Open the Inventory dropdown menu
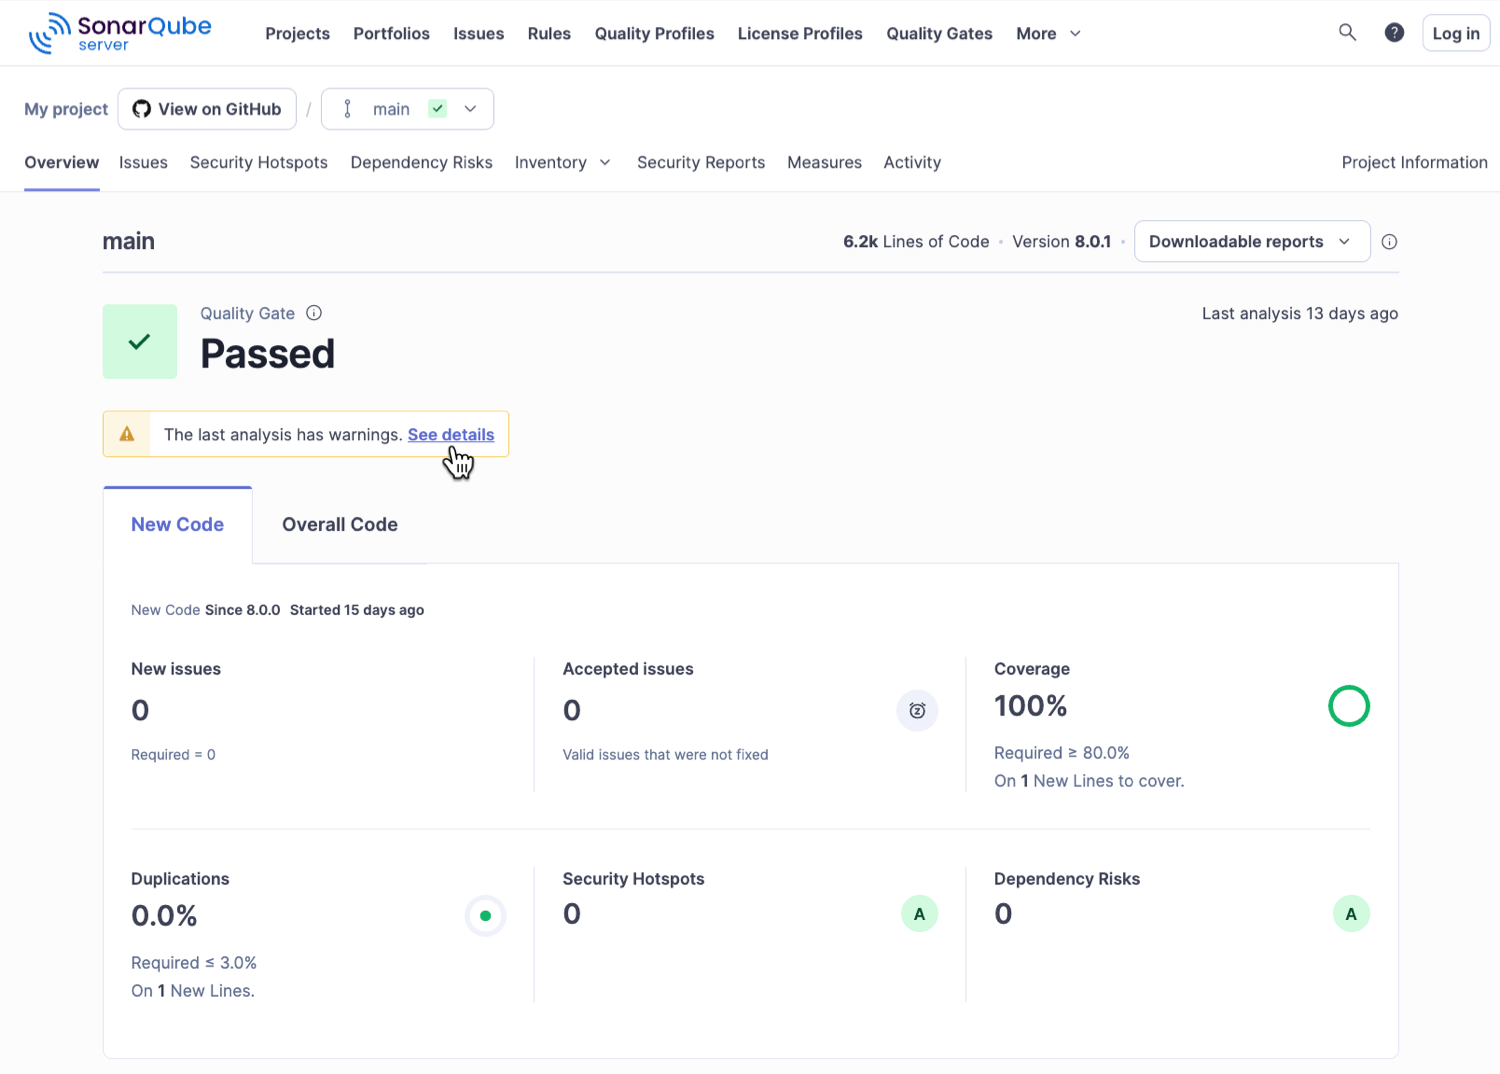Image resolution: width=1500 pixels, height=1074 pixels. [x=563, y=162]
